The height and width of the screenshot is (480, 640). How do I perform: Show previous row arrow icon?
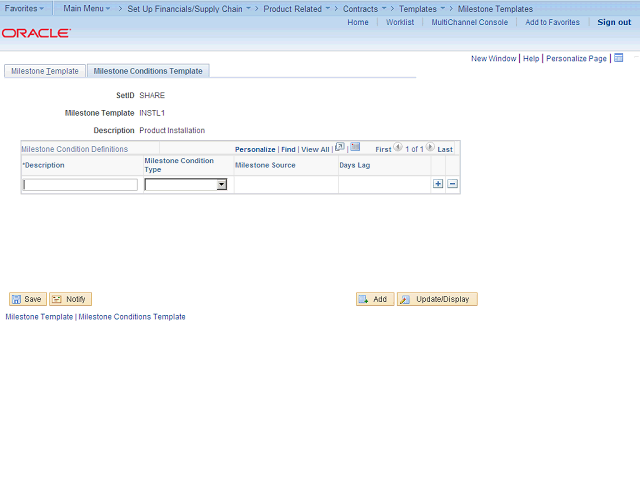tap(398, 147)
